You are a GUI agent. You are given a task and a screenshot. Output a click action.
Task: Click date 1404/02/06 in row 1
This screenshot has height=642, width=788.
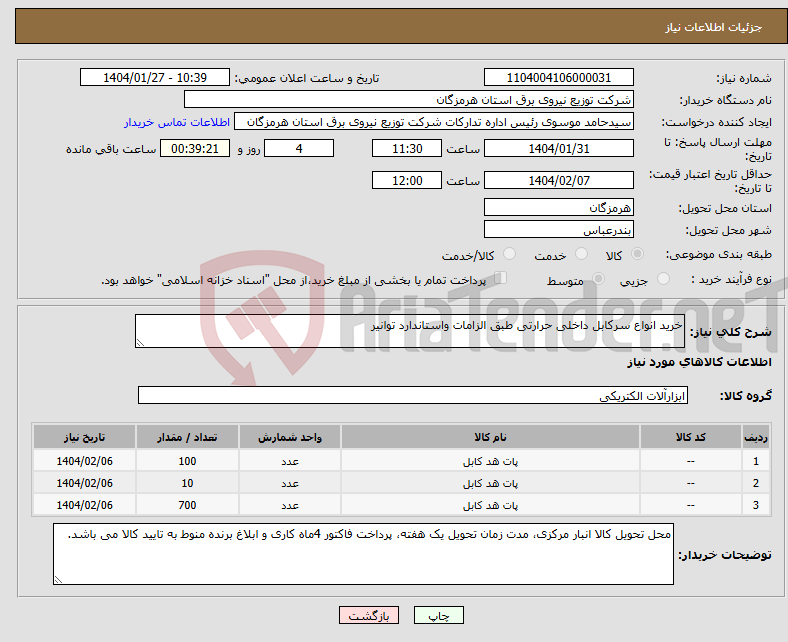point(84,461)
